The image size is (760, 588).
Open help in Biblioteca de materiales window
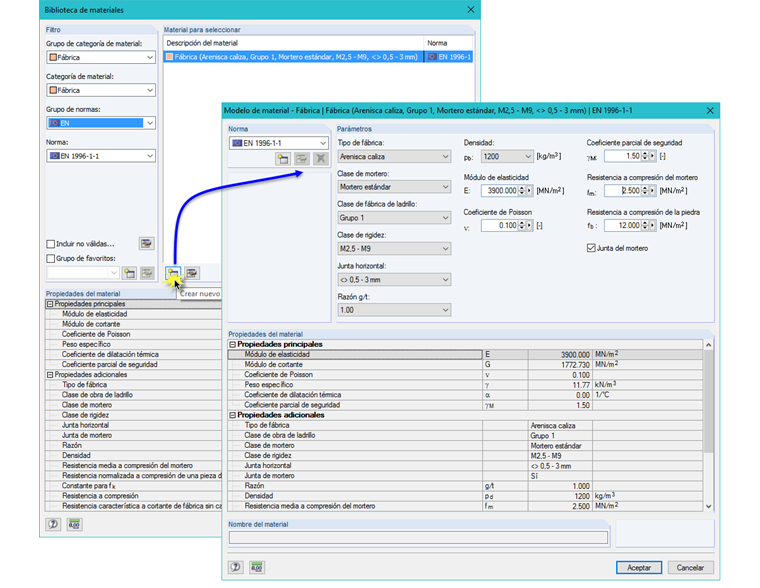[53, 524]
